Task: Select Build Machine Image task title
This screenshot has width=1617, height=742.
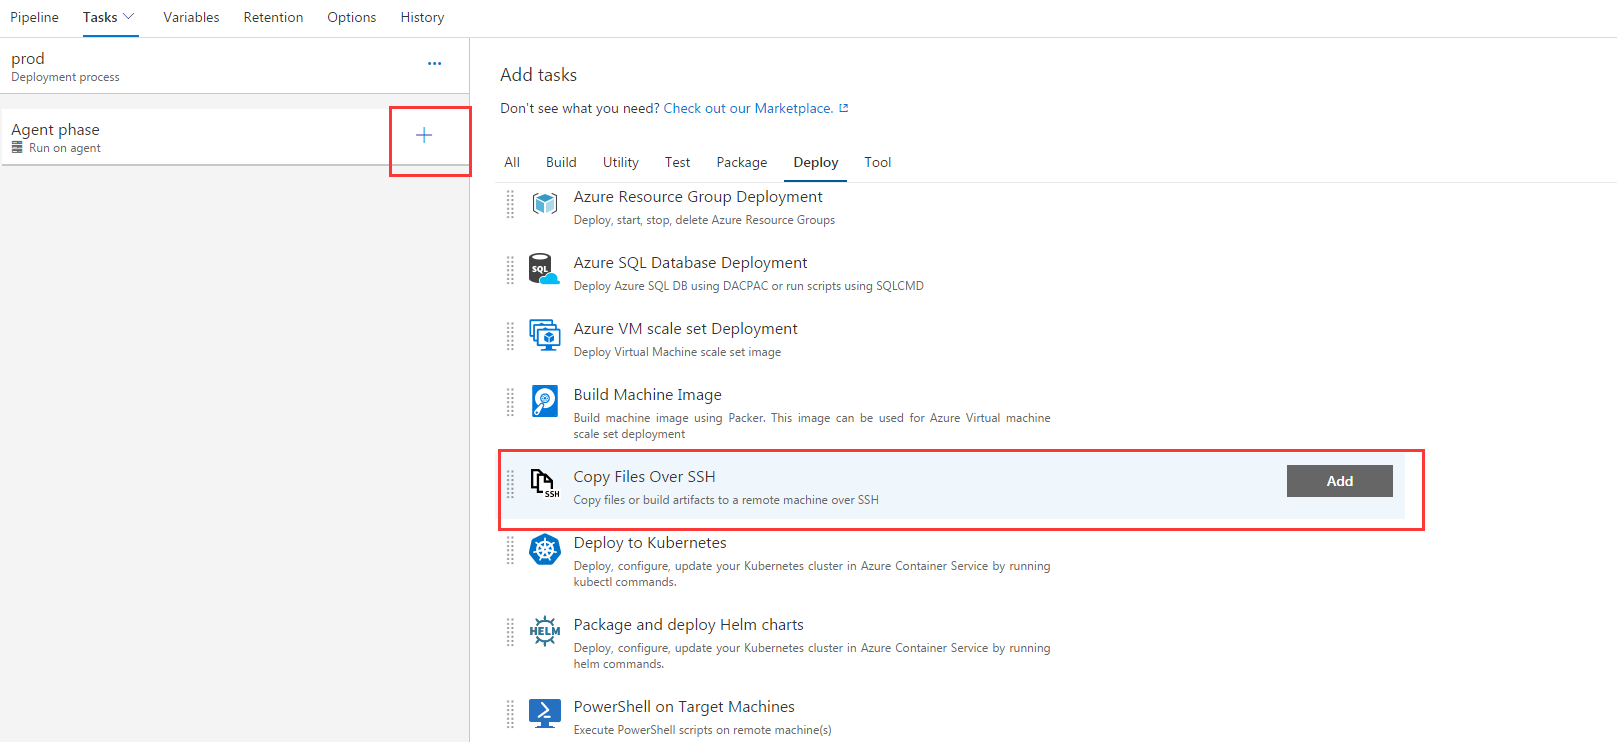Action: (x=647, y=395)
